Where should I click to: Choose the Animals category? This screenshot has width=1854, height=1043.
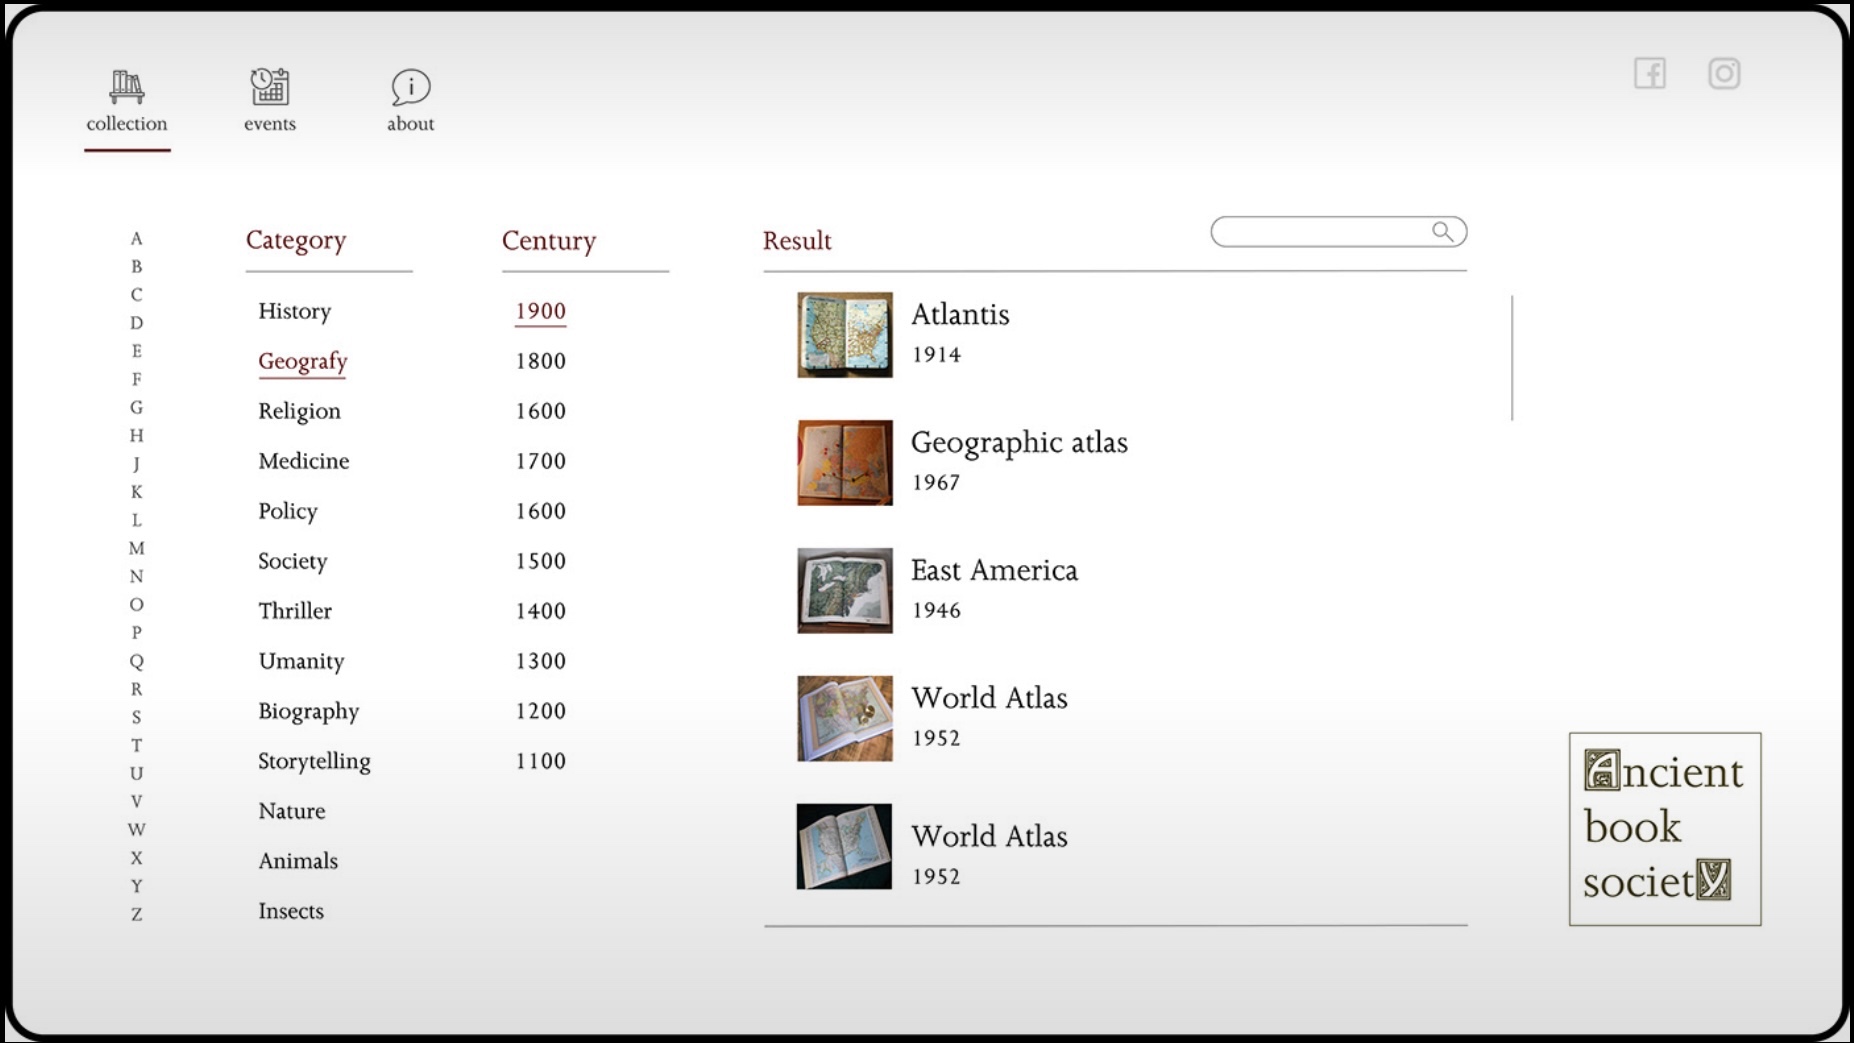click(298, 861)
